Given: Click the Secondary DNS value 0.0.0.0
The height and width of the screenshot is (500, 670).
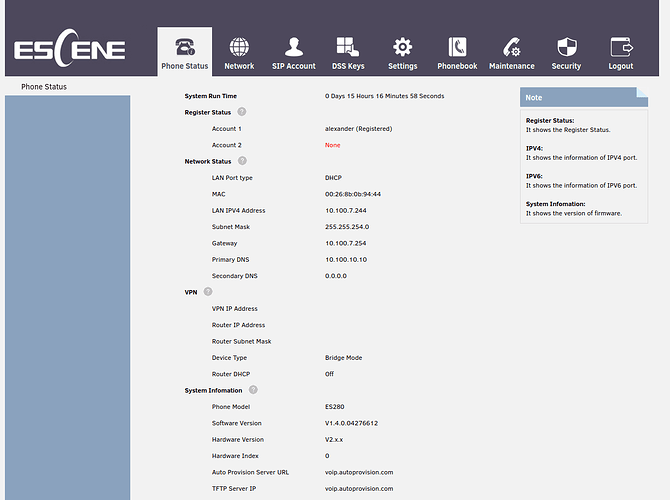Looking at the screenshot, I should [x=336, y=276].
